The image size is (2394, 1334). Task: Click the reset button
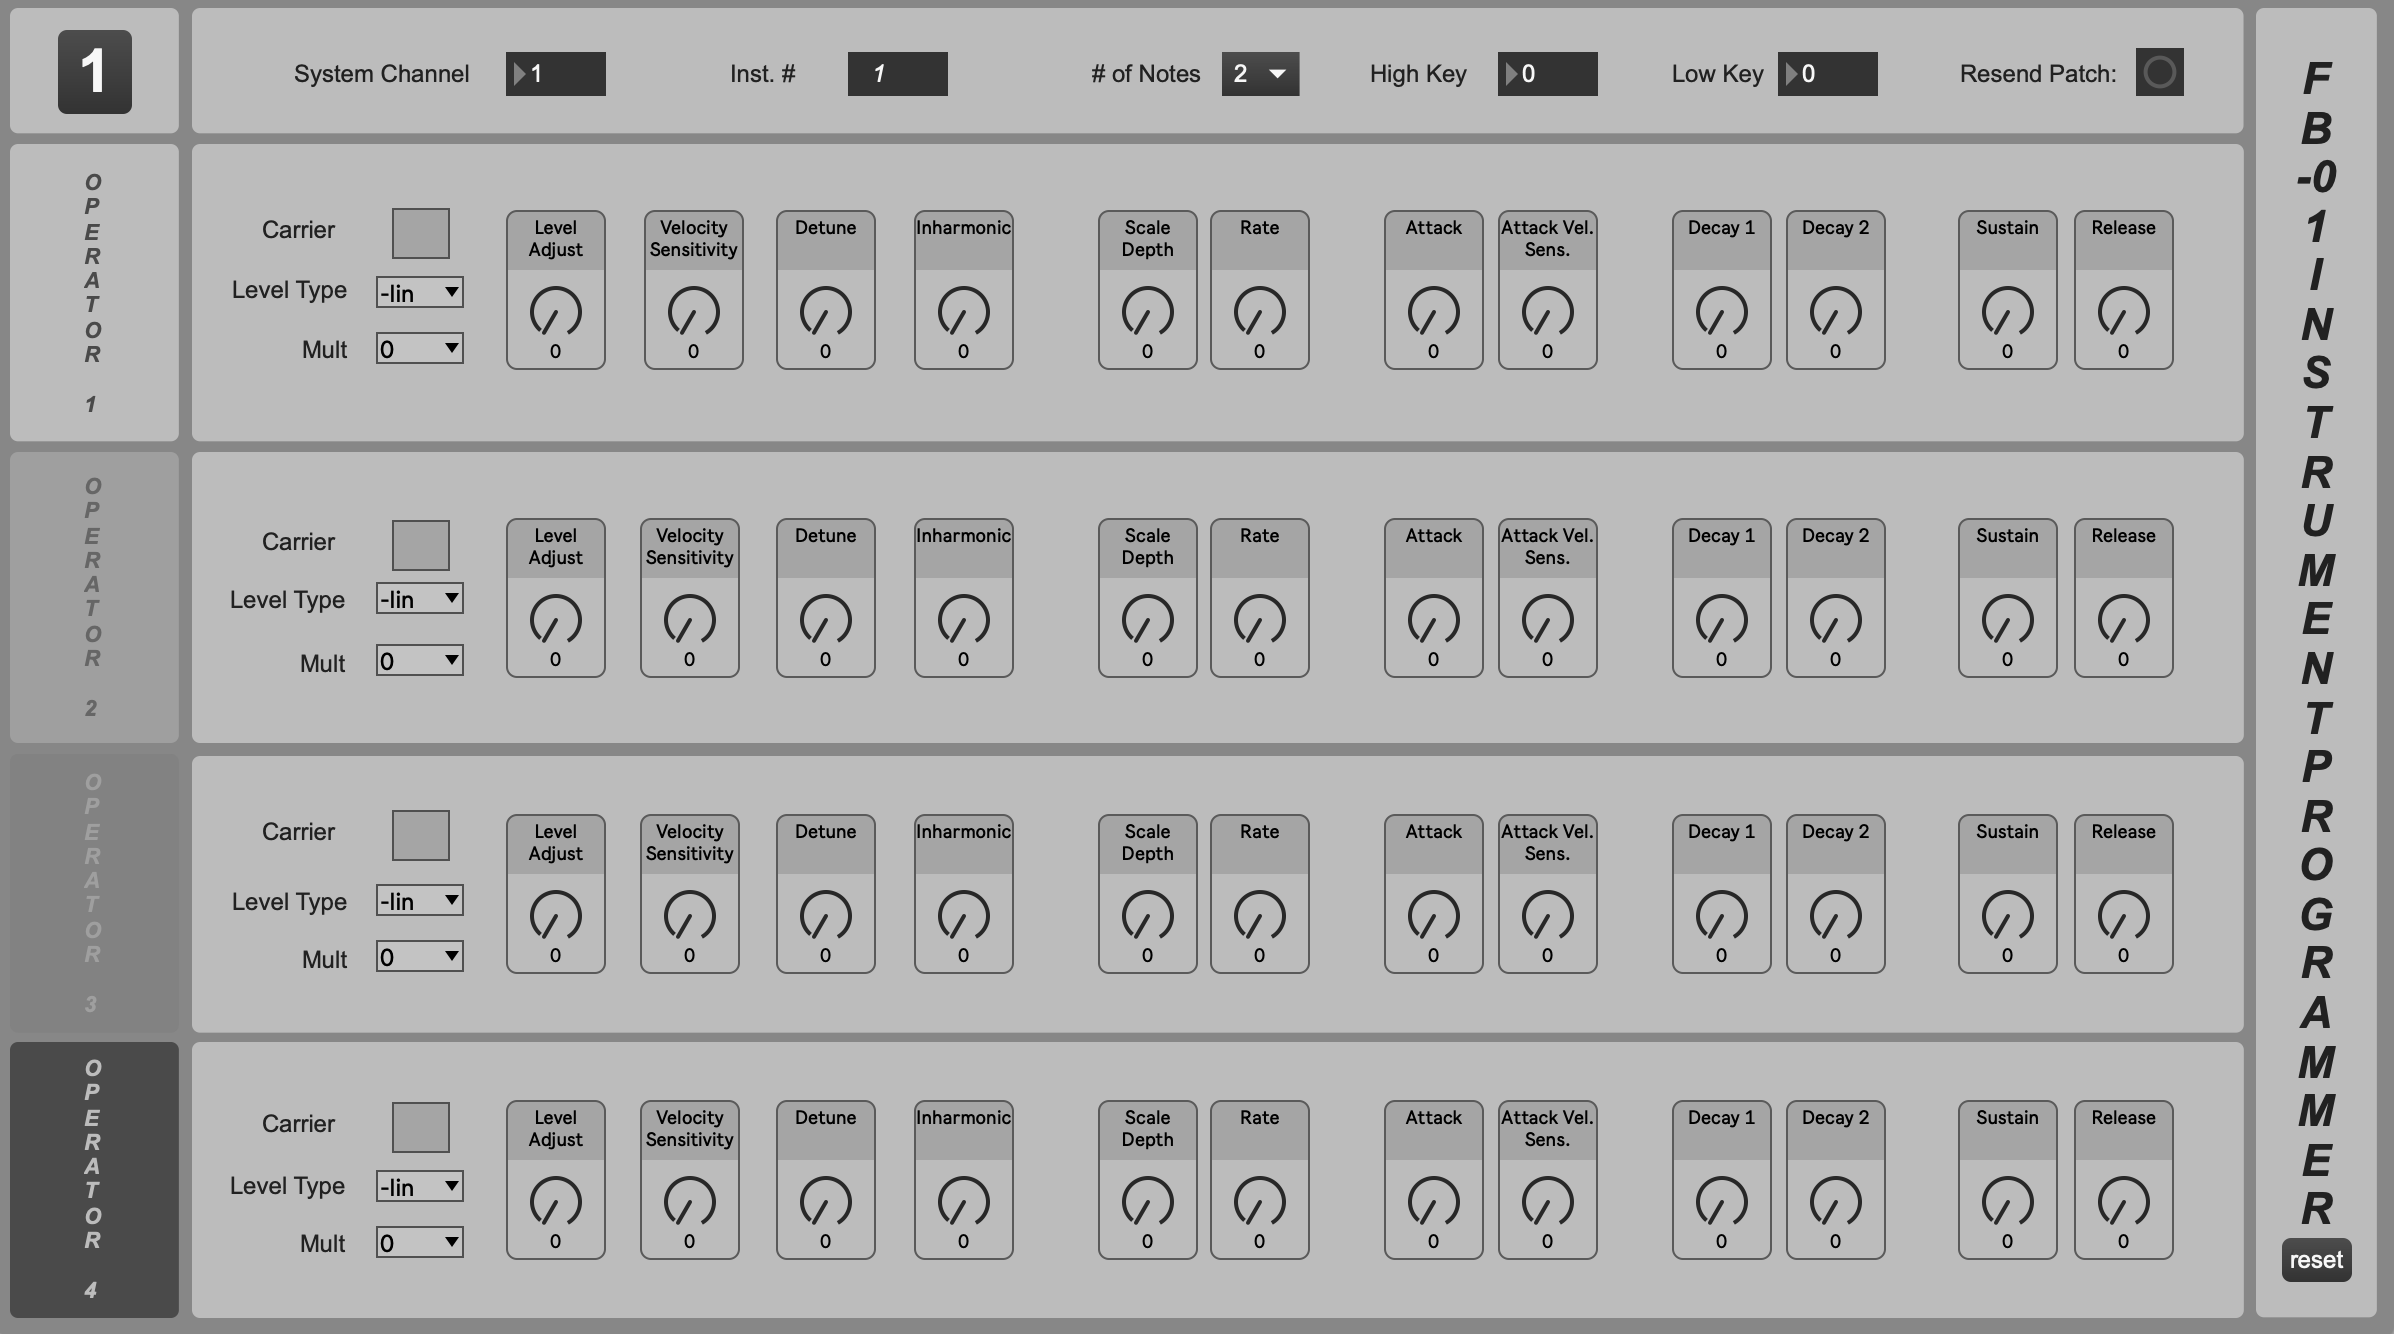tap(2315, 1260)
